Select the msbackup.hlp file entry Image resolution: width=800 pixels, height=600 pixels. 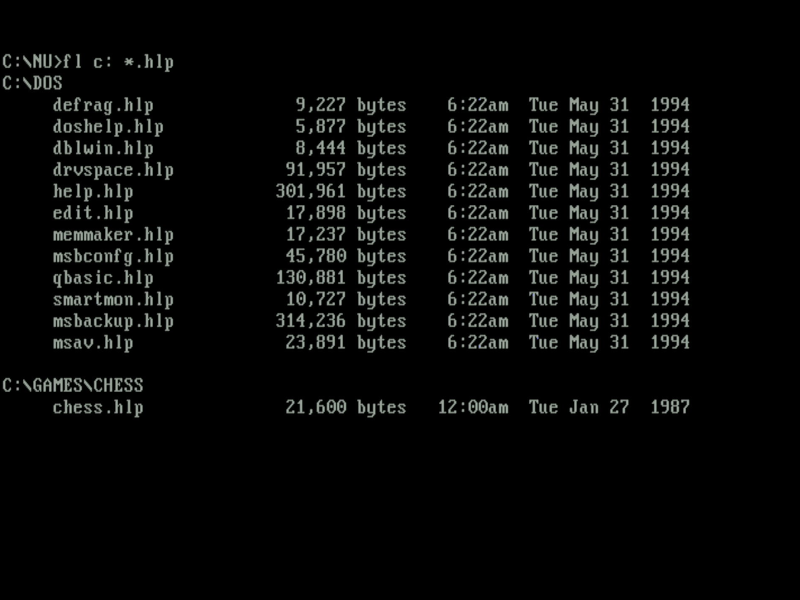[113, 321]
